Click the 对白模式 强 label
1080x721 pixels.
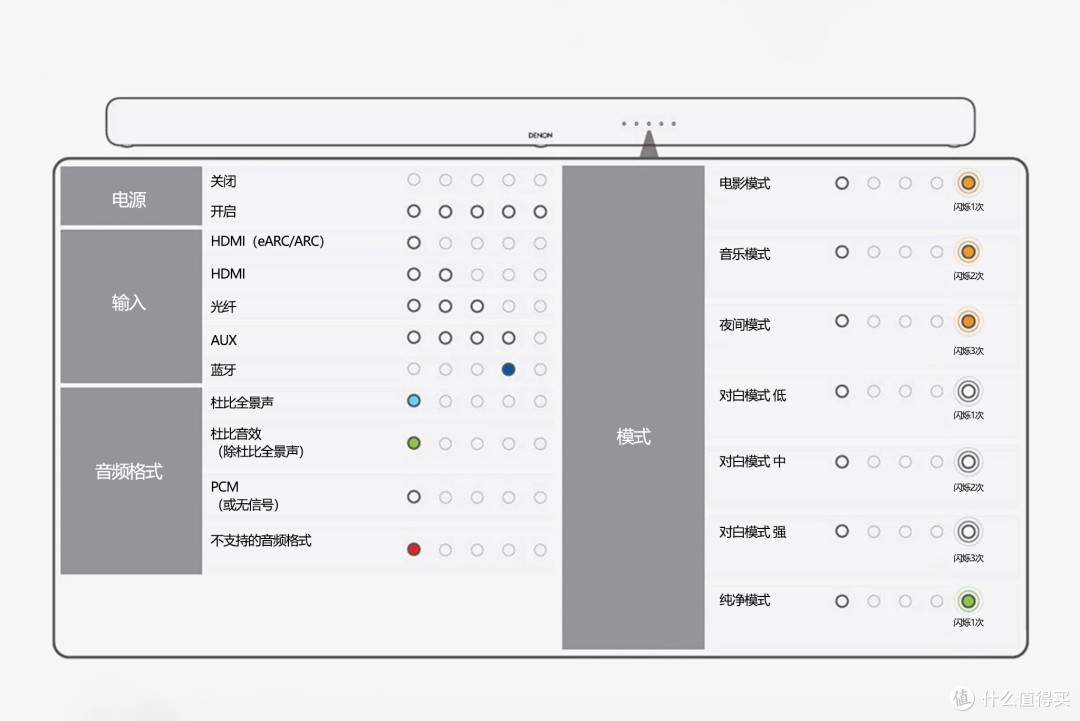click(x=752, y=532)
